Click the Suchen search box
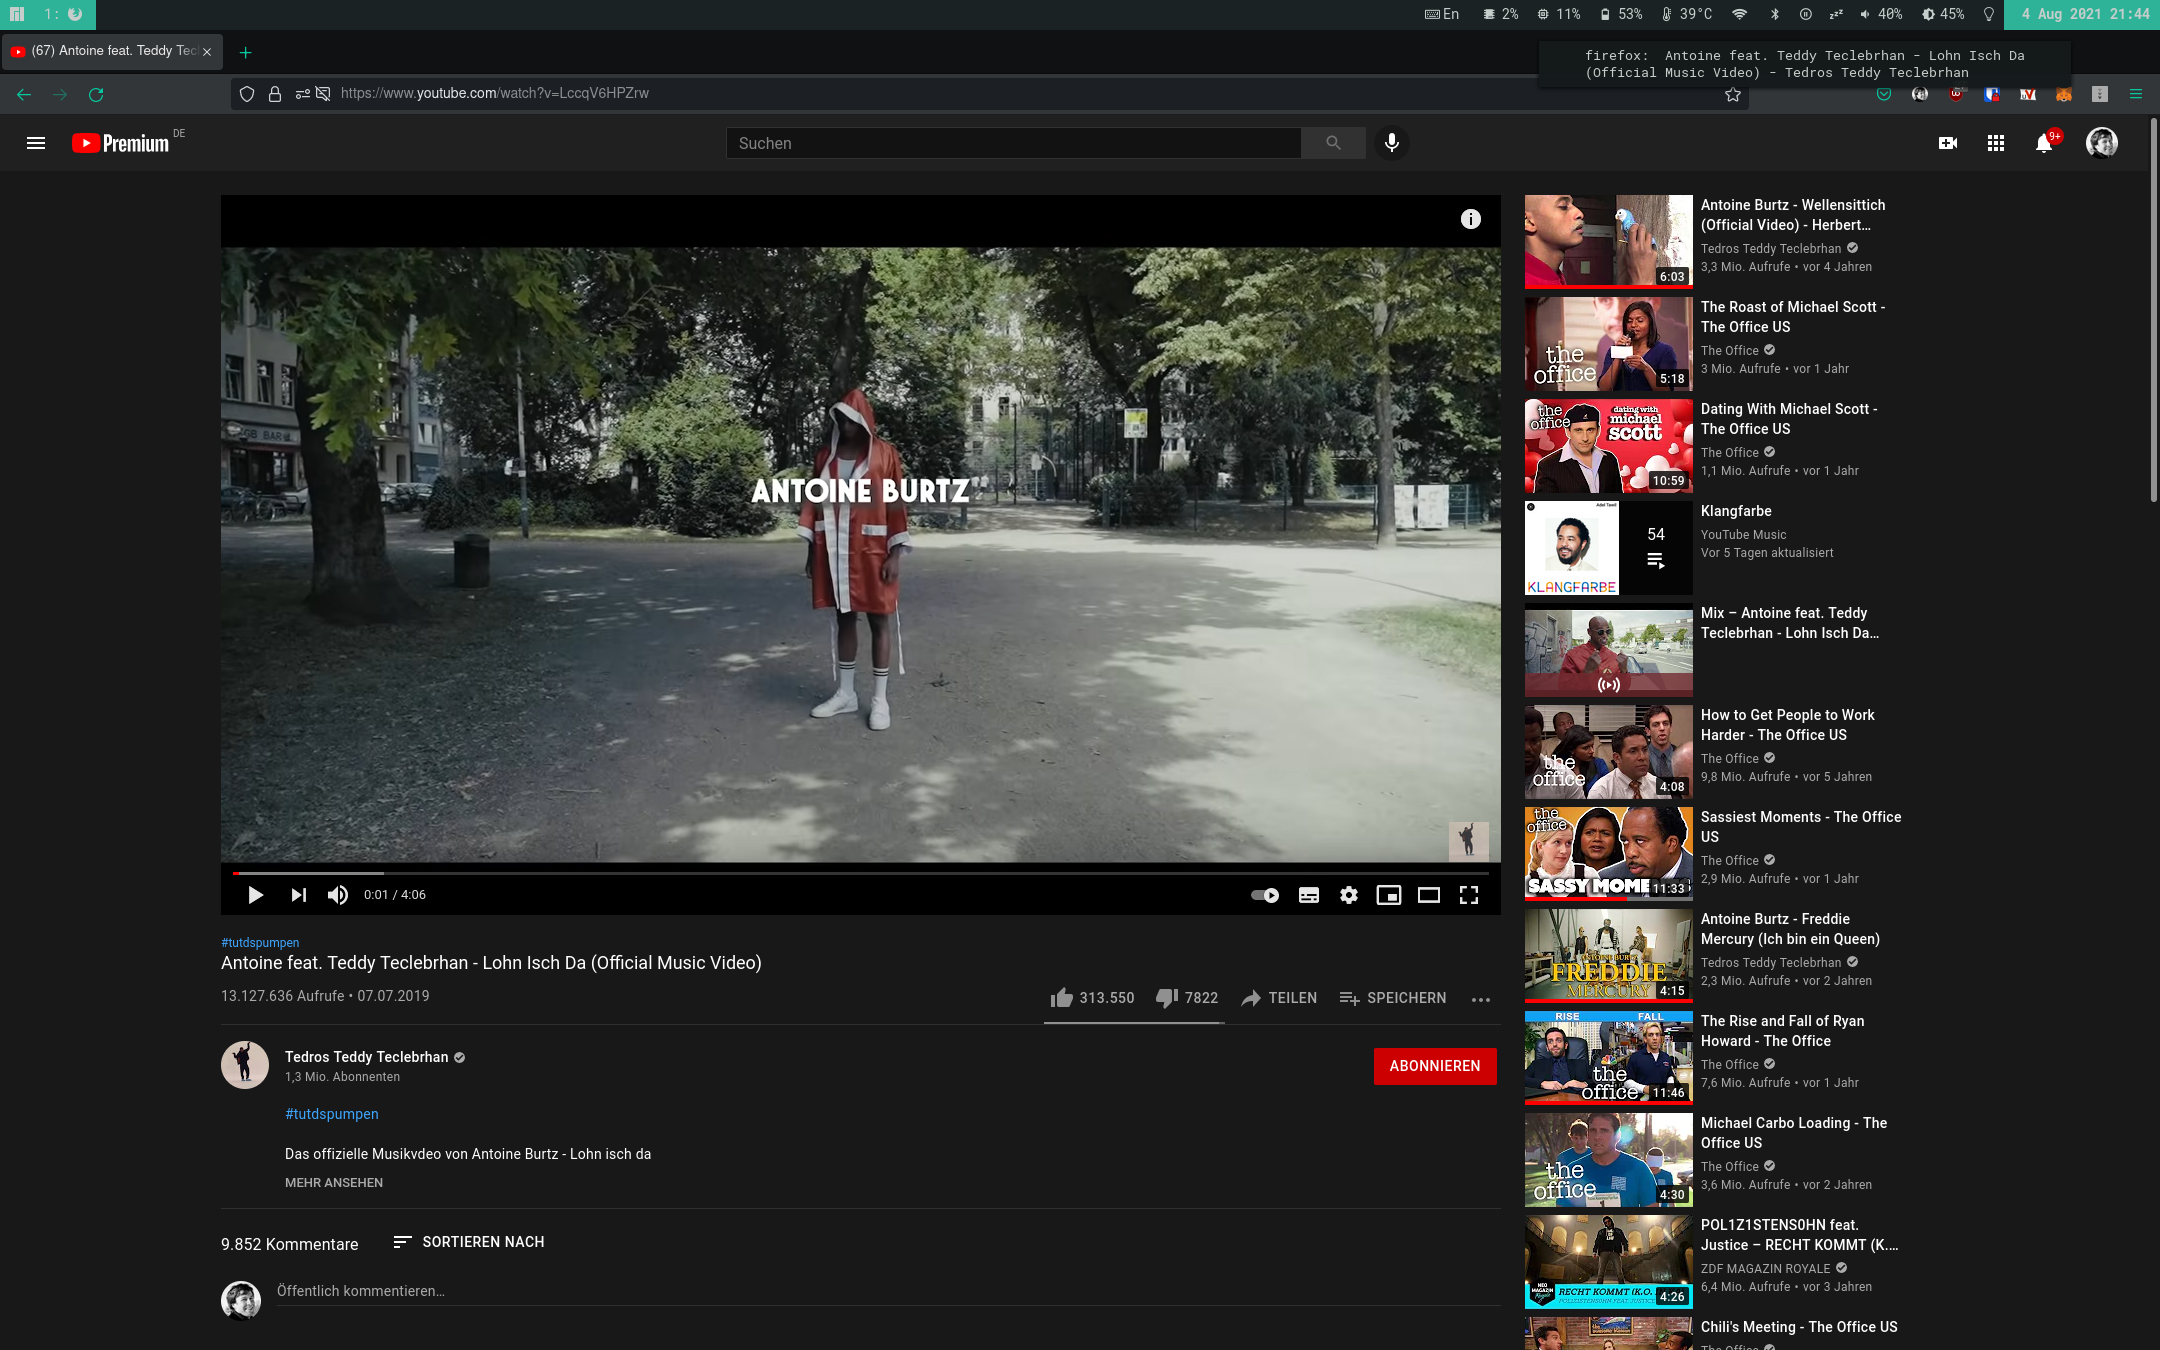The image size is (2160, 1350). (x=1013, y=143)
